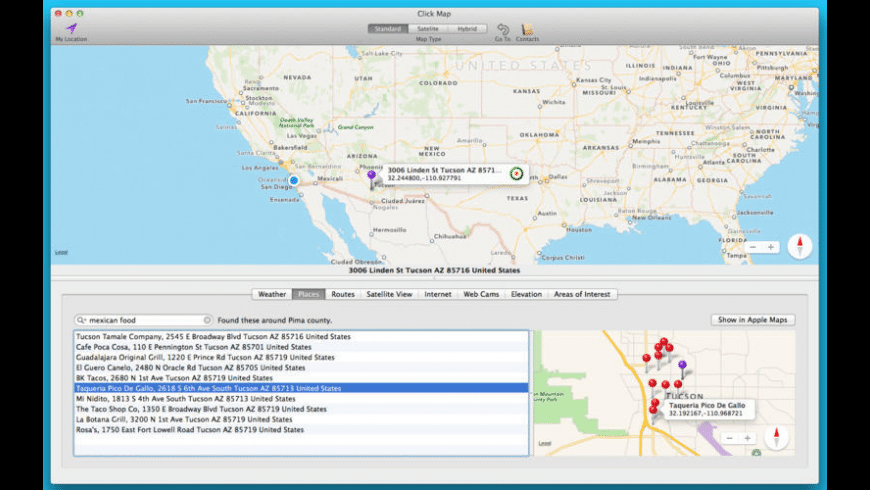Zoom out small map with minus button
870x490 pixels.
coord(730,438)
